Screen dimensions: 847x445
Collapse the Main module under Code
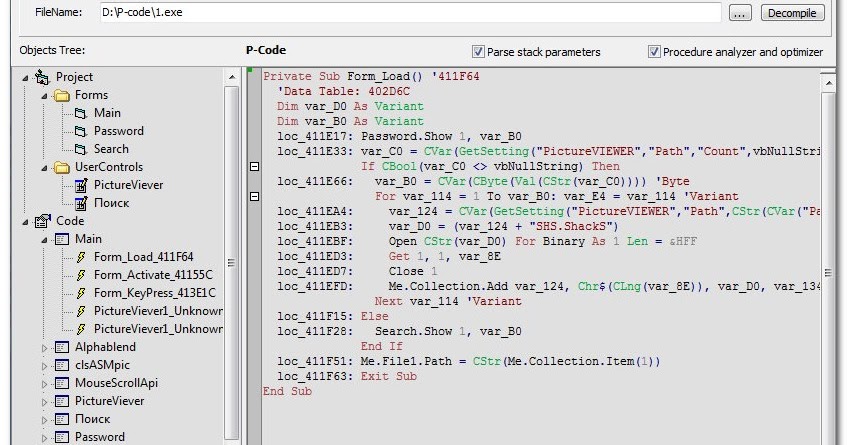pyautogui.click(x=44, y=240)
